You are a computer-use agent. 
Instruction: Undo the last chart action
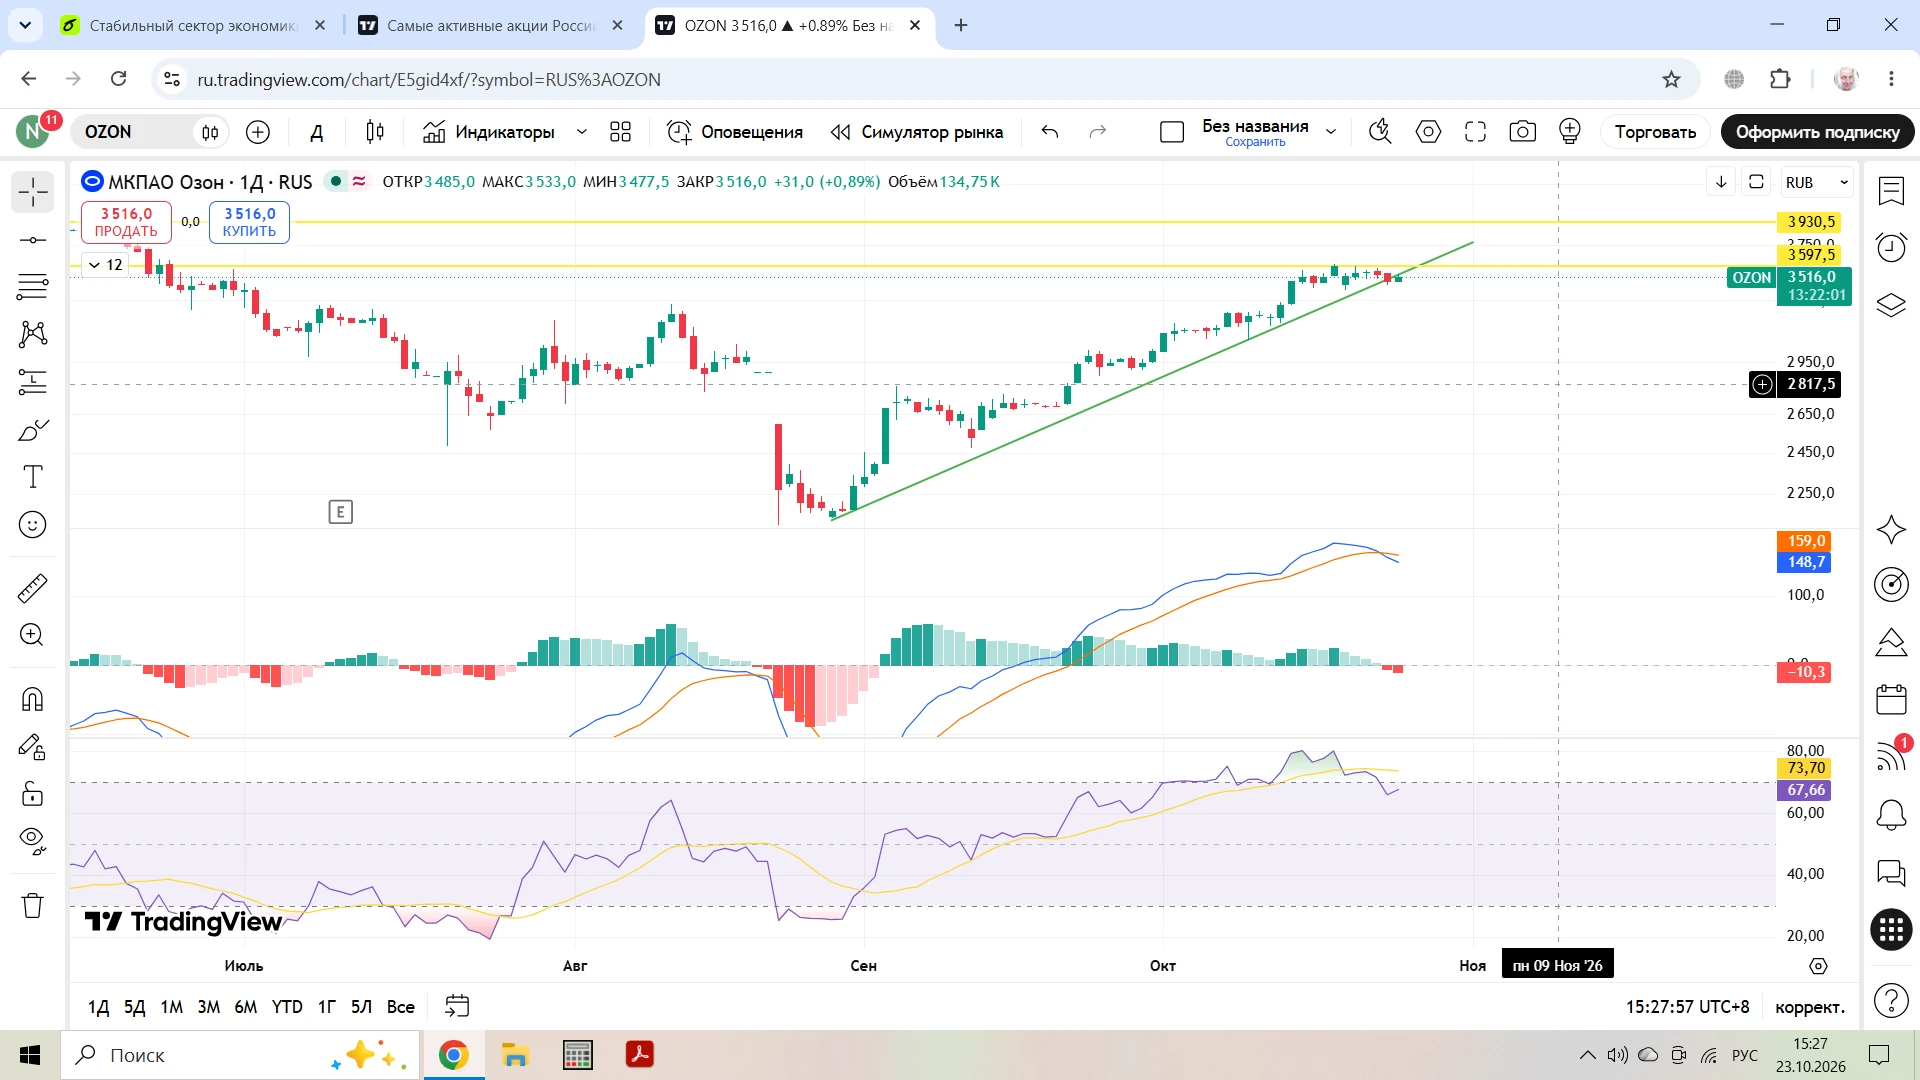(x=1050, y=132)
